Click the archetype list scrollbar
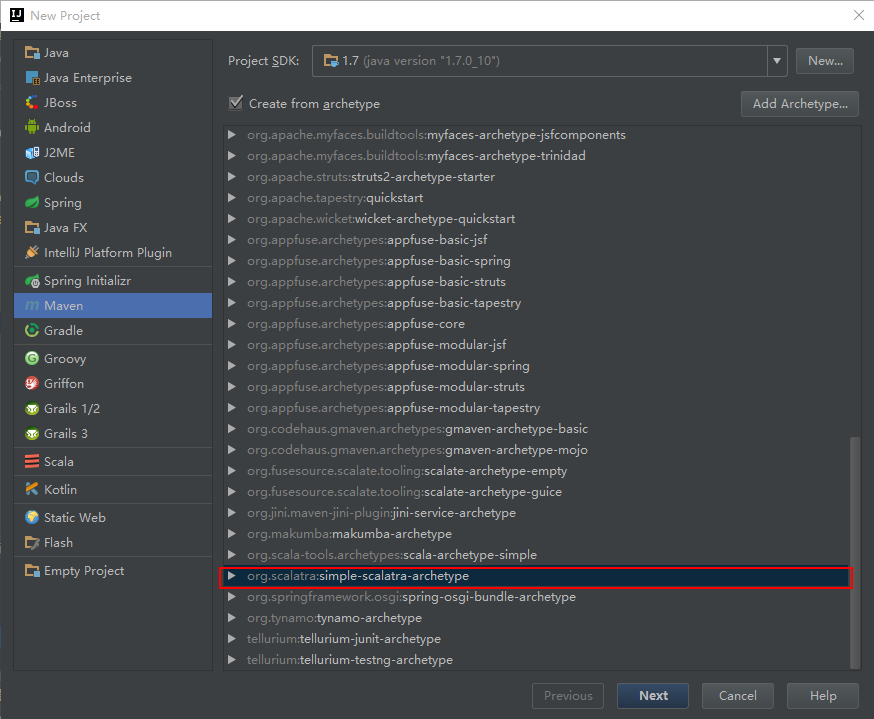 tap(854, 552)
